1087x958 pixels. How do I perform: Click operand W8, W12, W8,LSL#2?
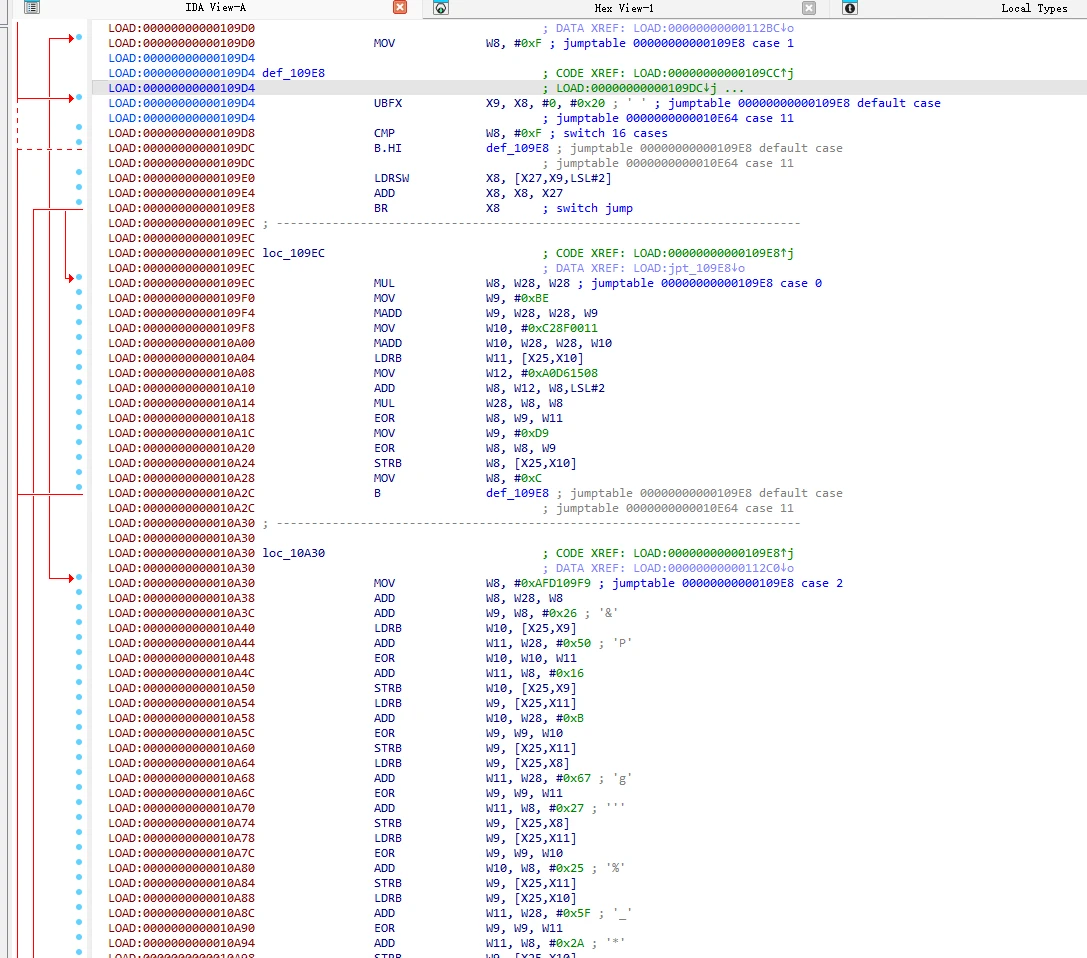point(545,389)
